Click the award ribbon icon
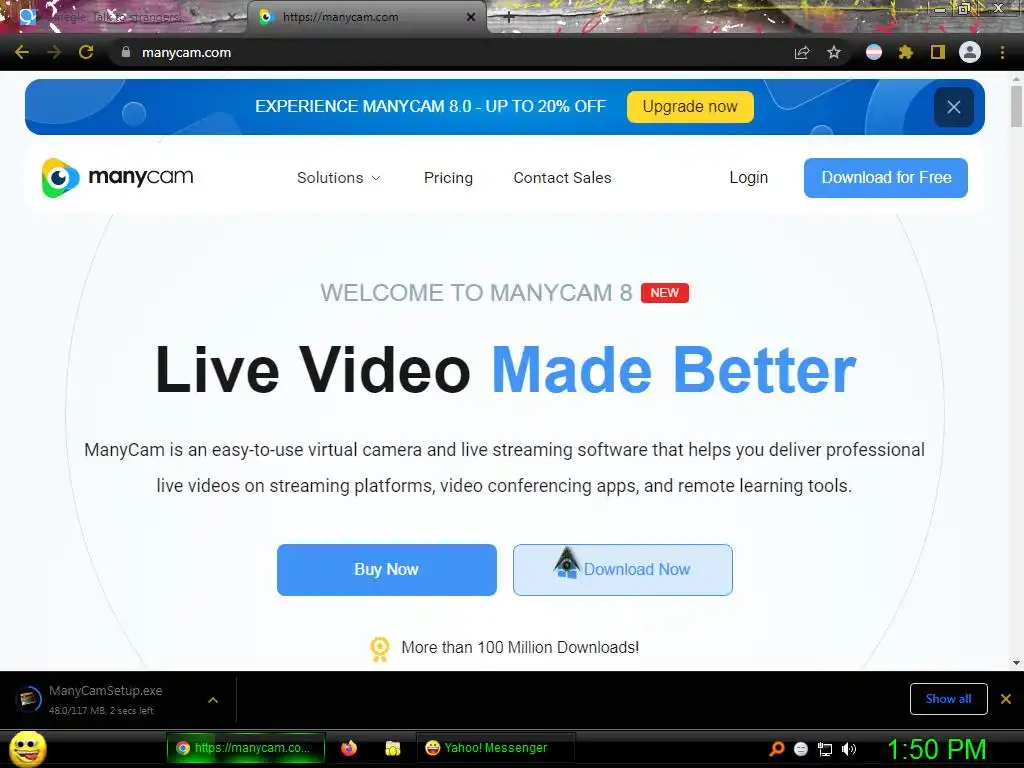 pos(379,649)
